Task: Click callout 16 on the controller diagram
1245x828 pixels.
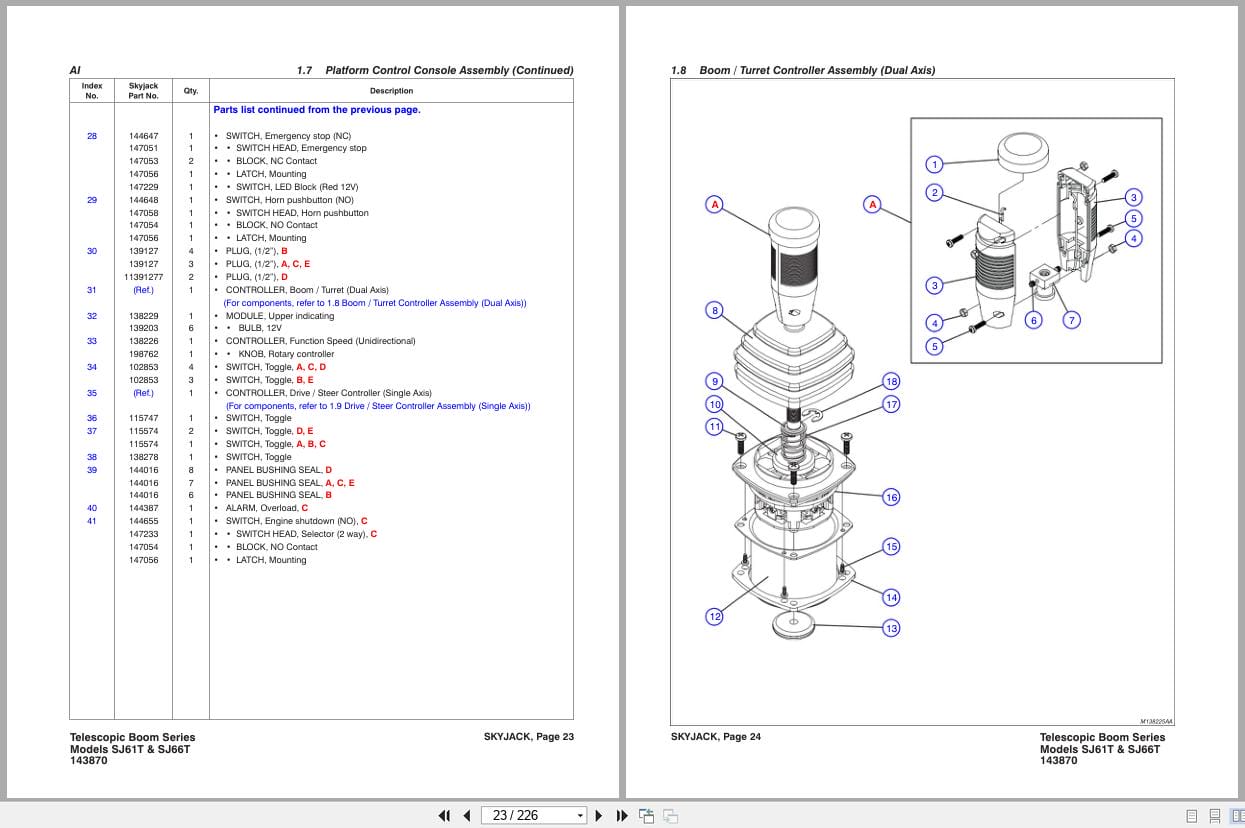Action: 891,497
